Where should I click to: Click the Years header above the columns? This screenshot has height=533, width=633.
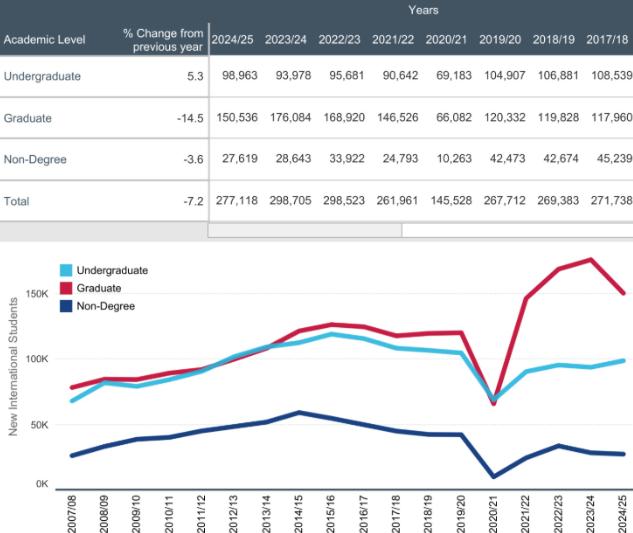422,9
